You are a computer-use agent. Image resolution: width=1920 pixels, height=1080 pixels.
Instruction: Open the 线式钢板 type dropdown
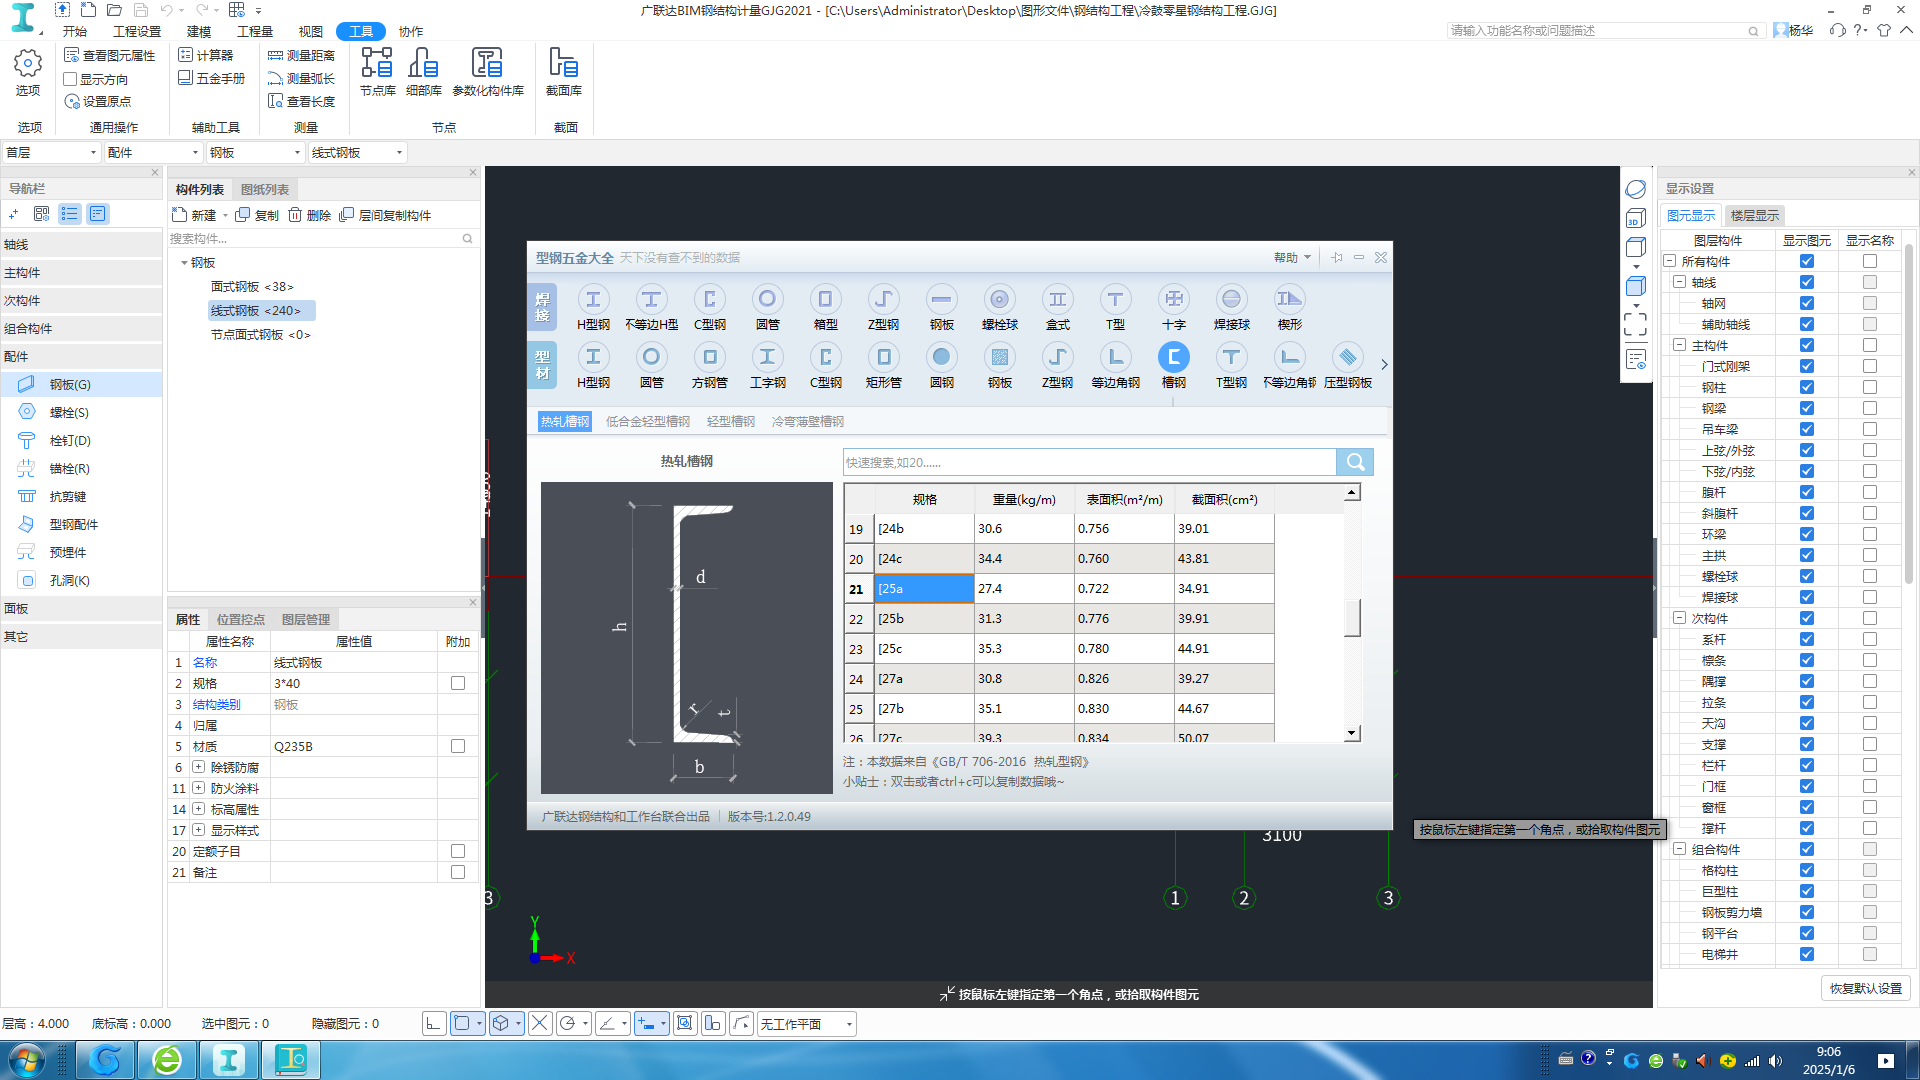pos(357,152)
